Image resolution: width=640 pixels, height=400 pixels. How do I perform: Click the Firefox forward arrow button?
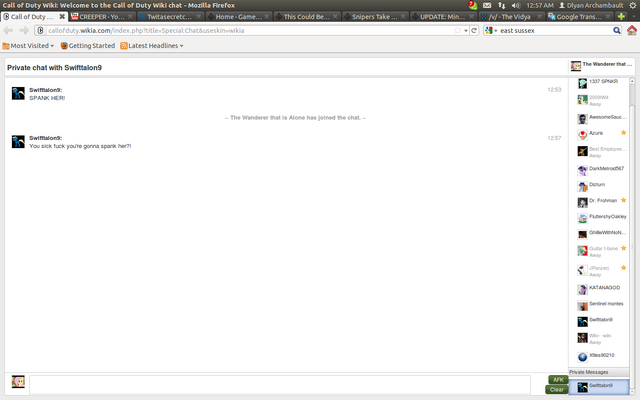(24, 30)
